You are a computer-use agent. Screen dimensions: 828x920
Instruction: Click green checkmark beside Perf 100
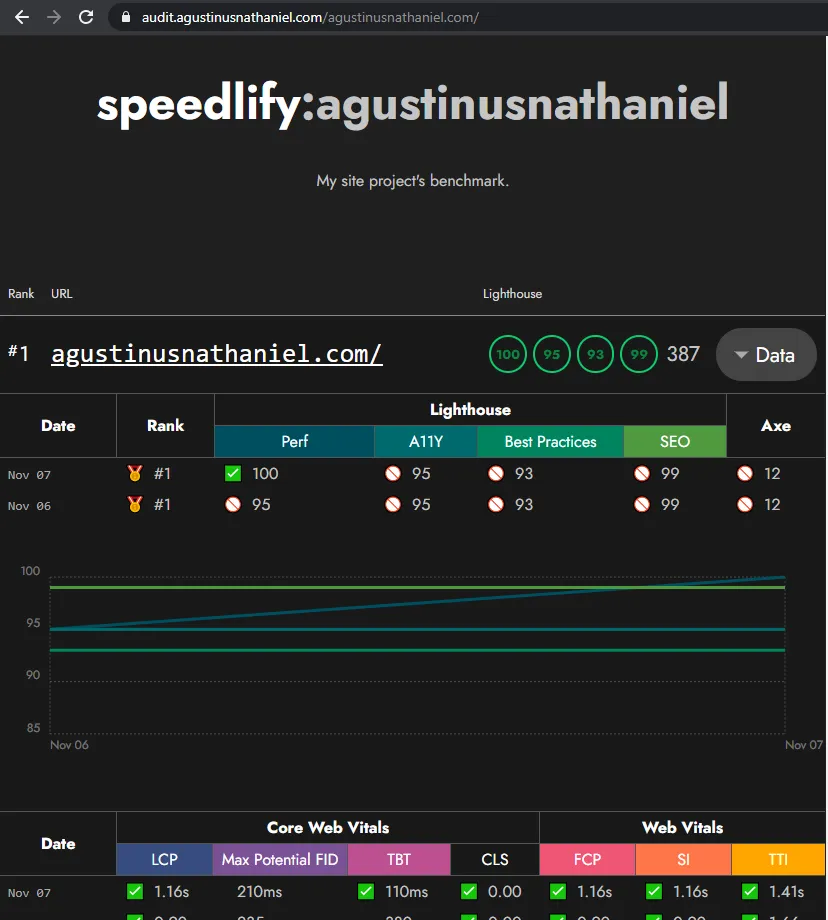click(233, 473)
